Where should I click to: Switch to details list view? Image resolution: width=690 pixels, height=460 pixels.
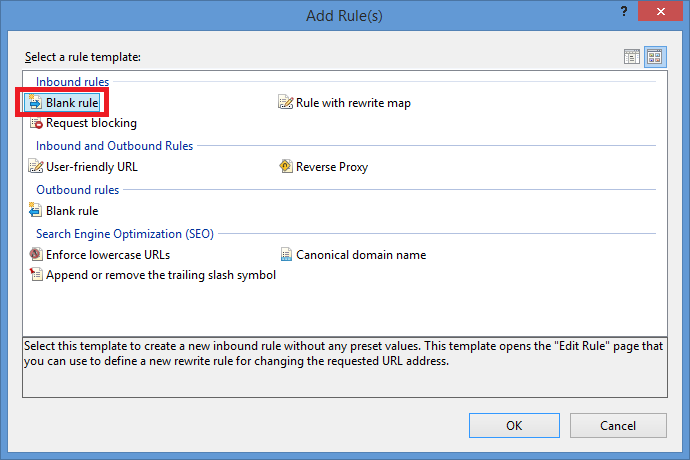click(x=632, y=57)
